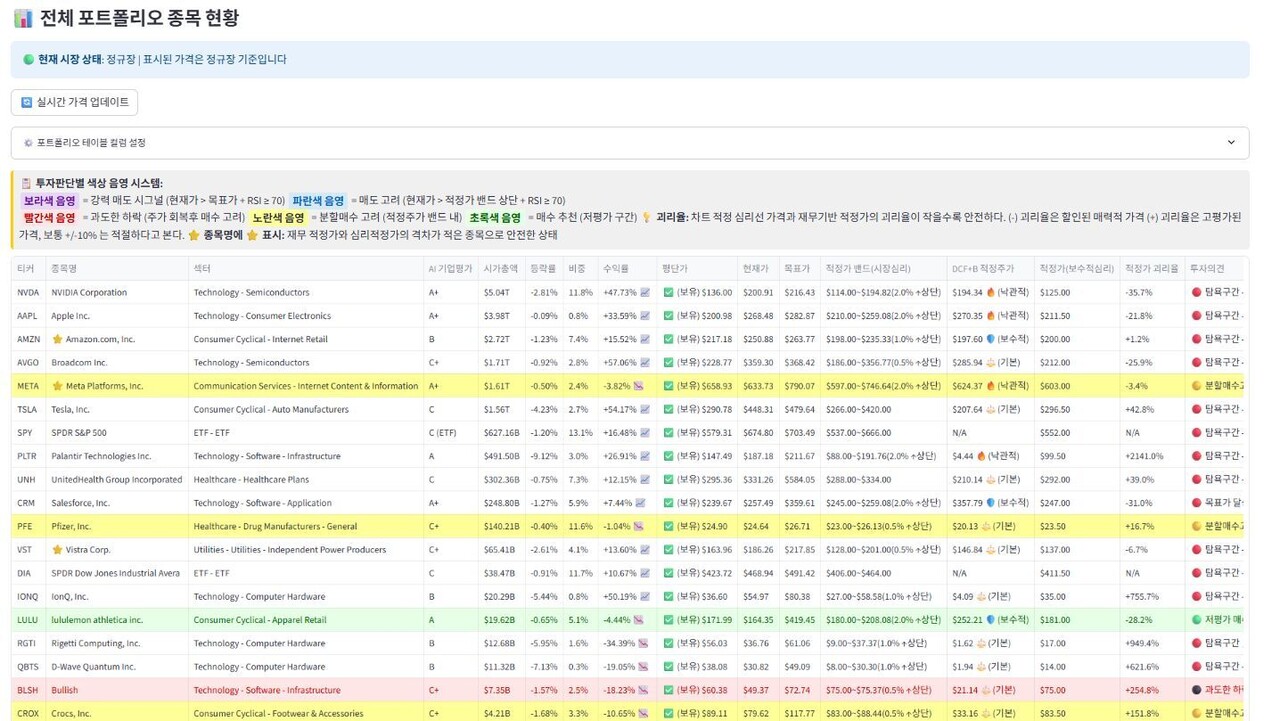This screenshot has width=1280, height=721.
Task: Sort table by 수익률 column header
Action: [x=614, y=268]
